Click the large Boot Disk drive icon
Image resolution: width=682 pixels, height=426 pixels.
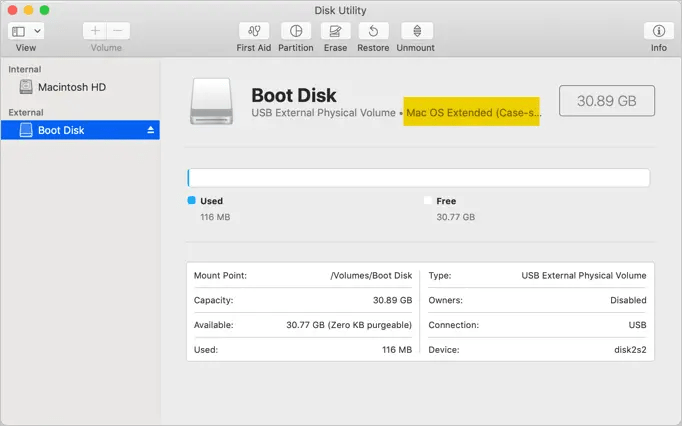pos(210,103)
